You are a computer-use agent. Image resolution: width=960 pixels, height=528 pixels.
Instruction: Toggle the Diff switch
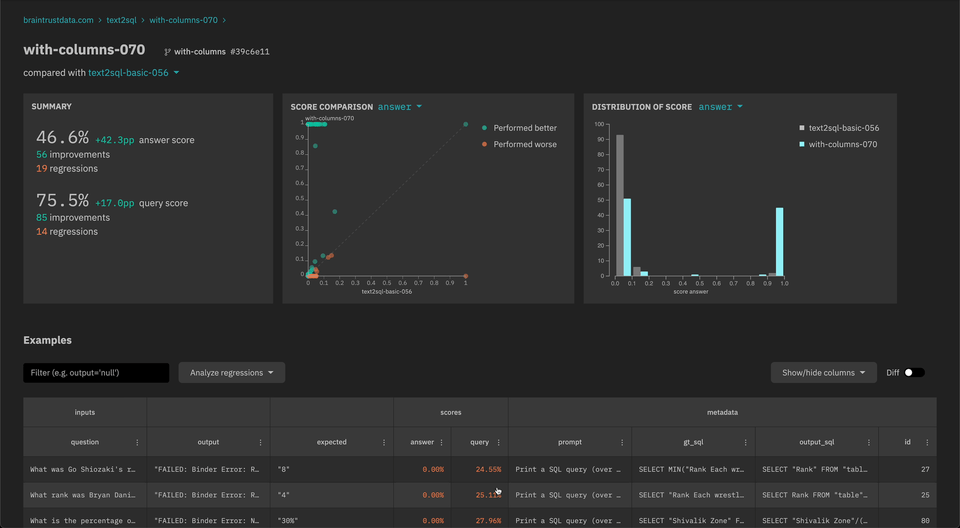(x=914, y=373)
